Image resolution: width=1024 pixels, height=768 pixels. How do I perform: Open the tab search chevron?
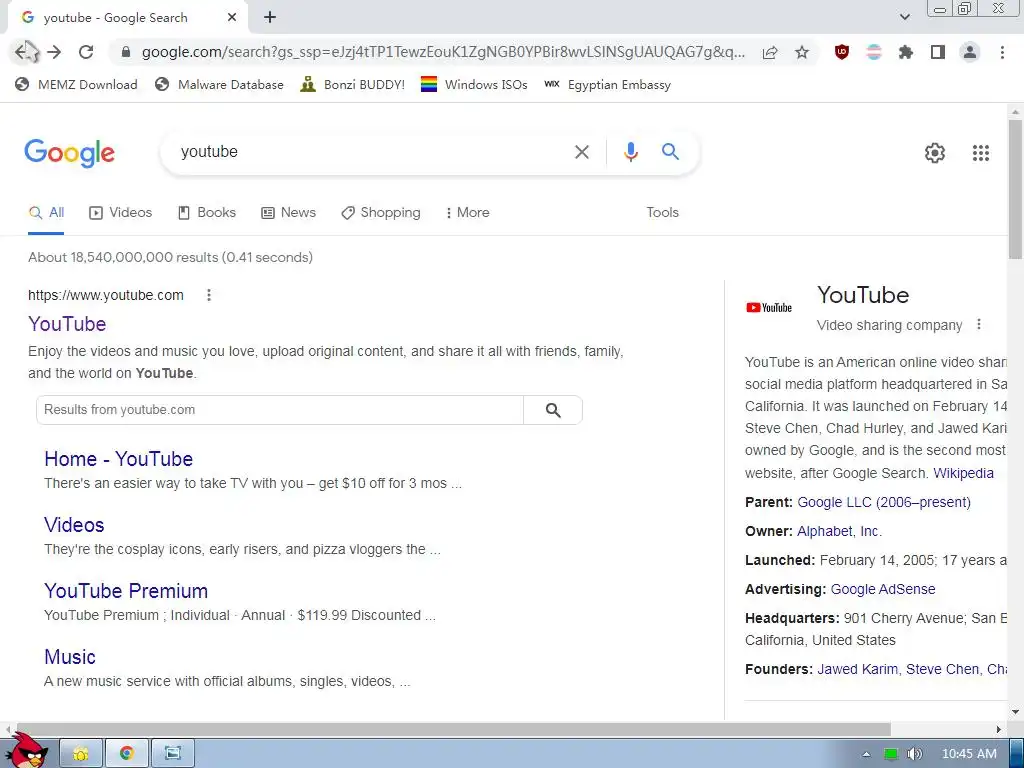[x=905, y=17]
